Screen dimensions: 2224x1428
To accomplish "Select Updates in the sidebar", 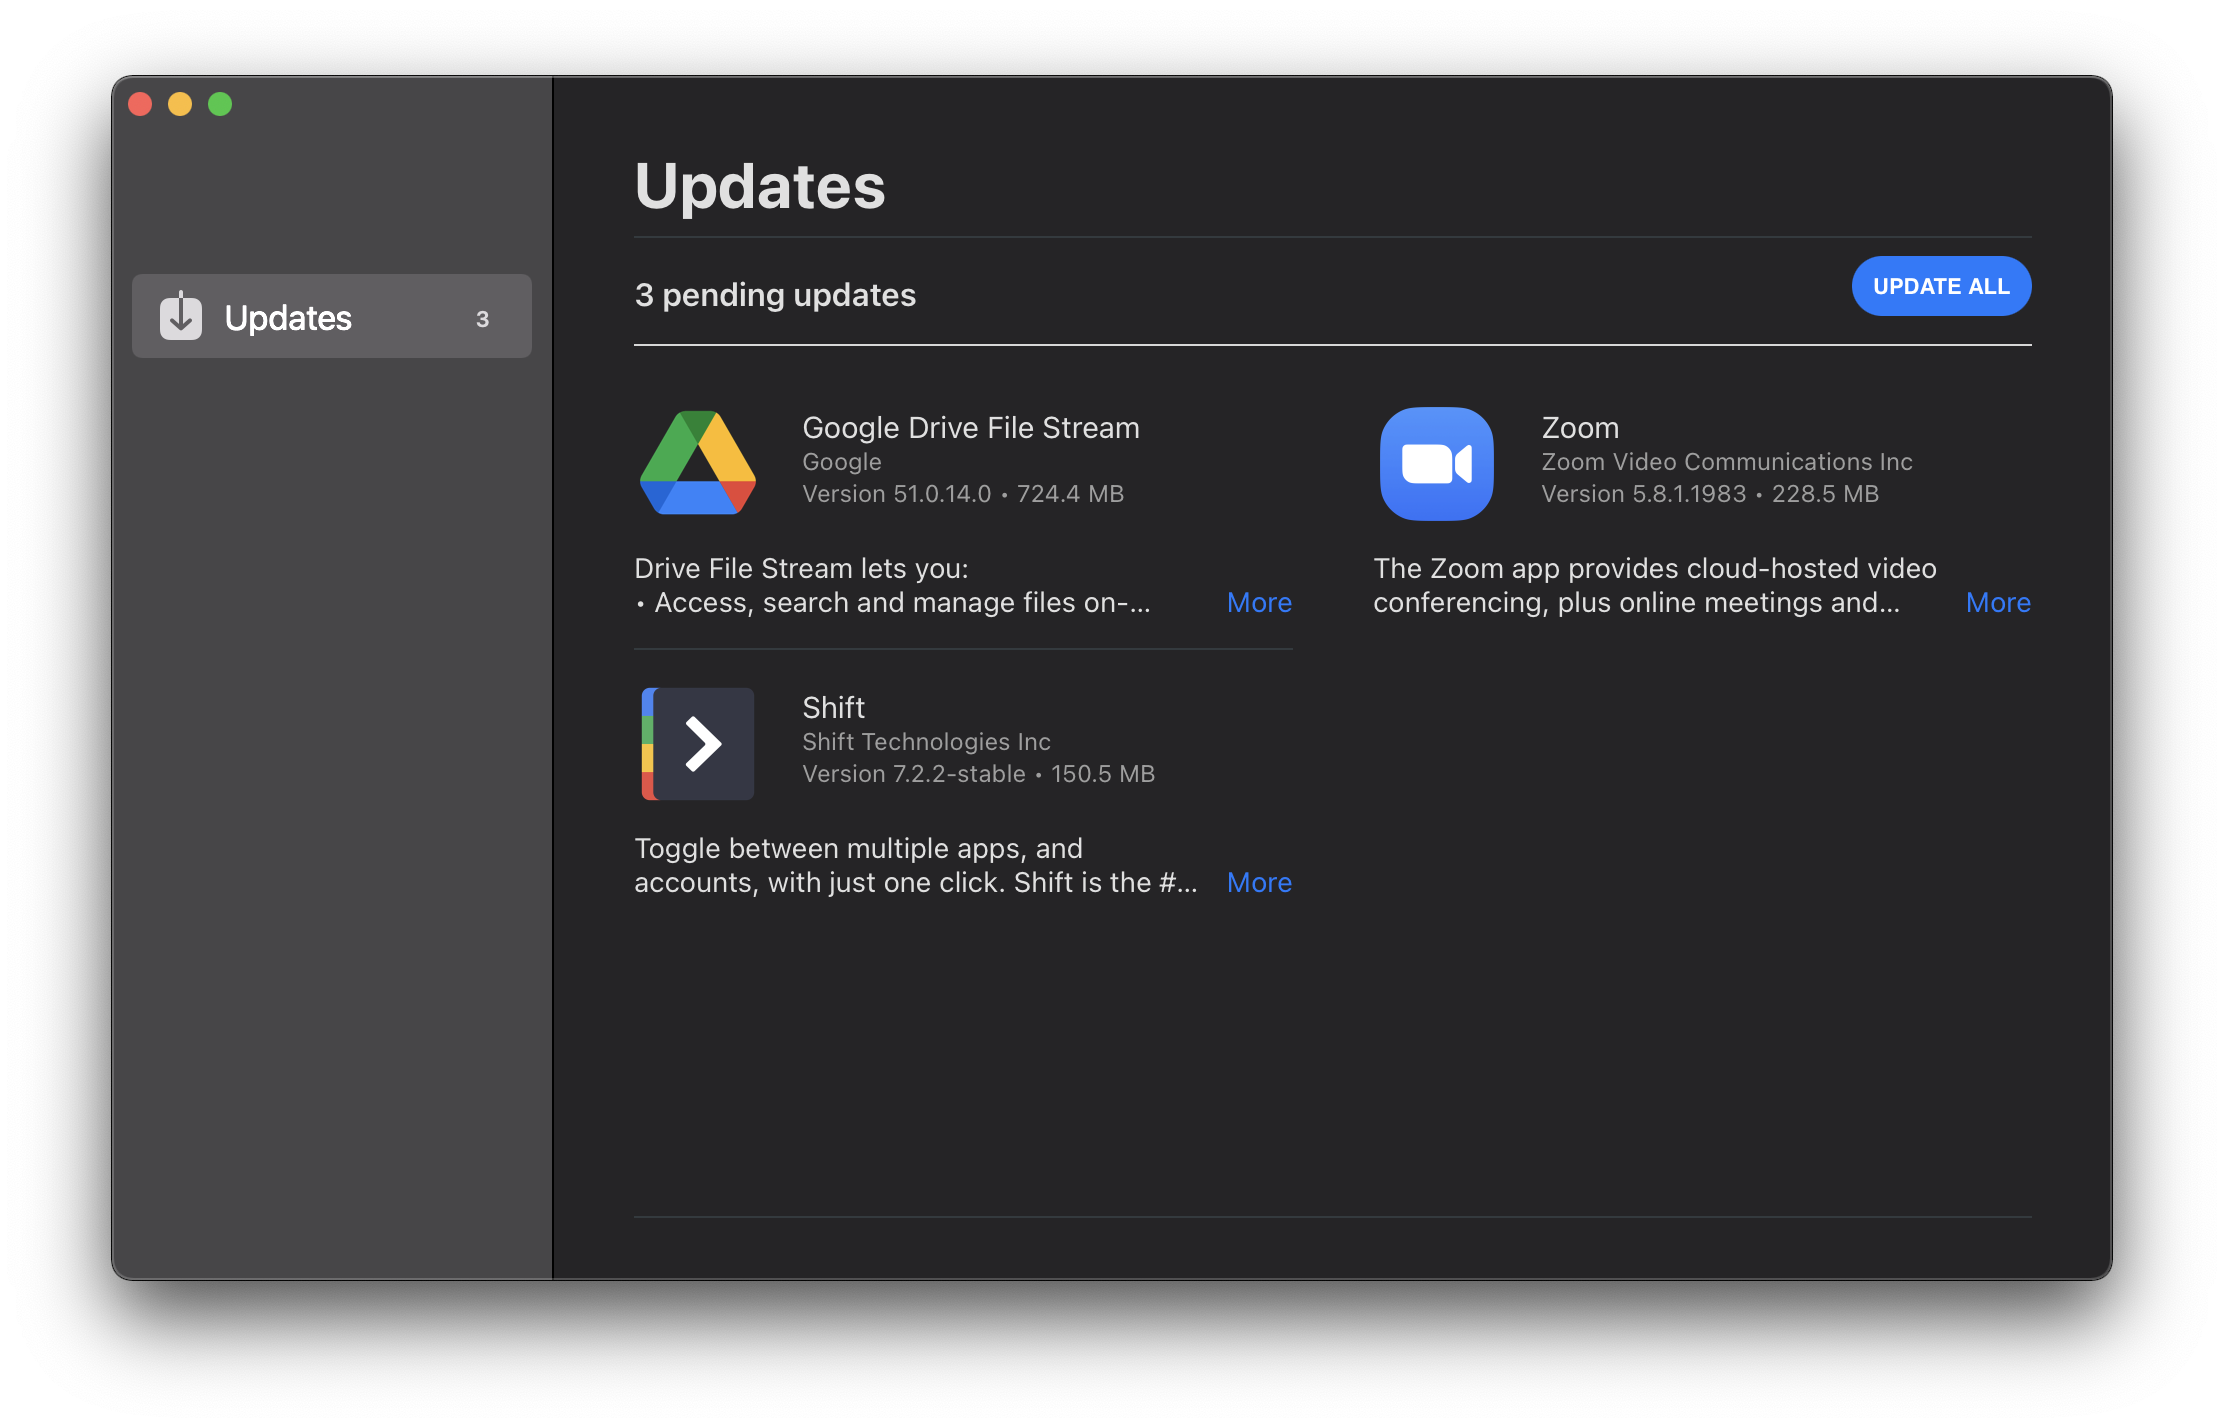I will click(288, 317).
